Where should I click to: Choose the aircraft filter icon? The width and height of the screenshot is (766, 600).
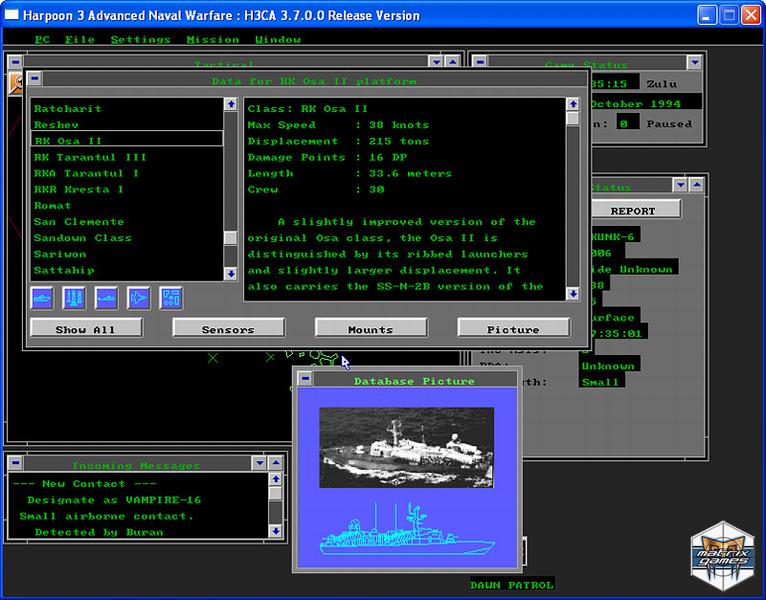138,297
